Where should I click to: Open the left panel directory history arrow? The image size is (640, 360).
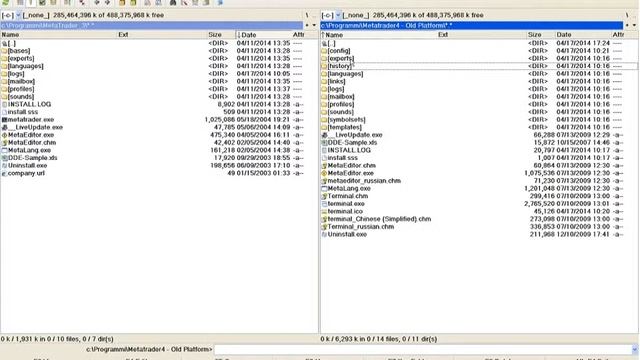pyautogui.click(x=314, y=25)
